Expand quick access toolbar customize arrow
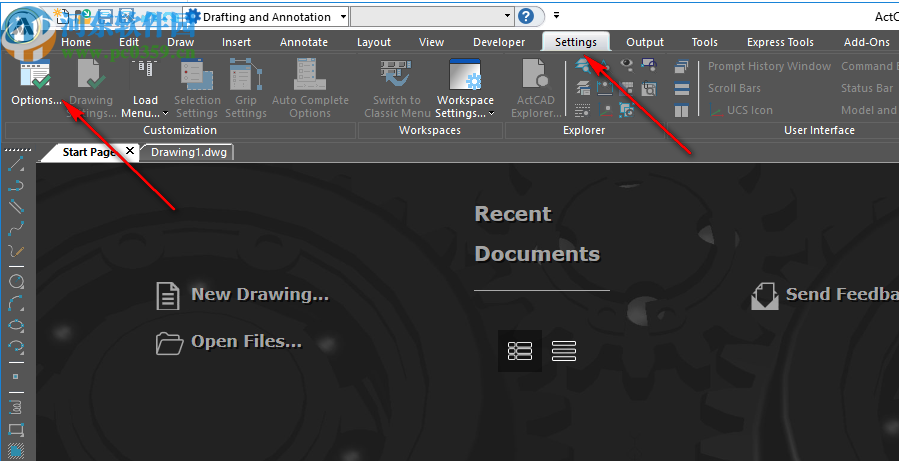This screenshot has width=899, height=461. click(556, 15)
